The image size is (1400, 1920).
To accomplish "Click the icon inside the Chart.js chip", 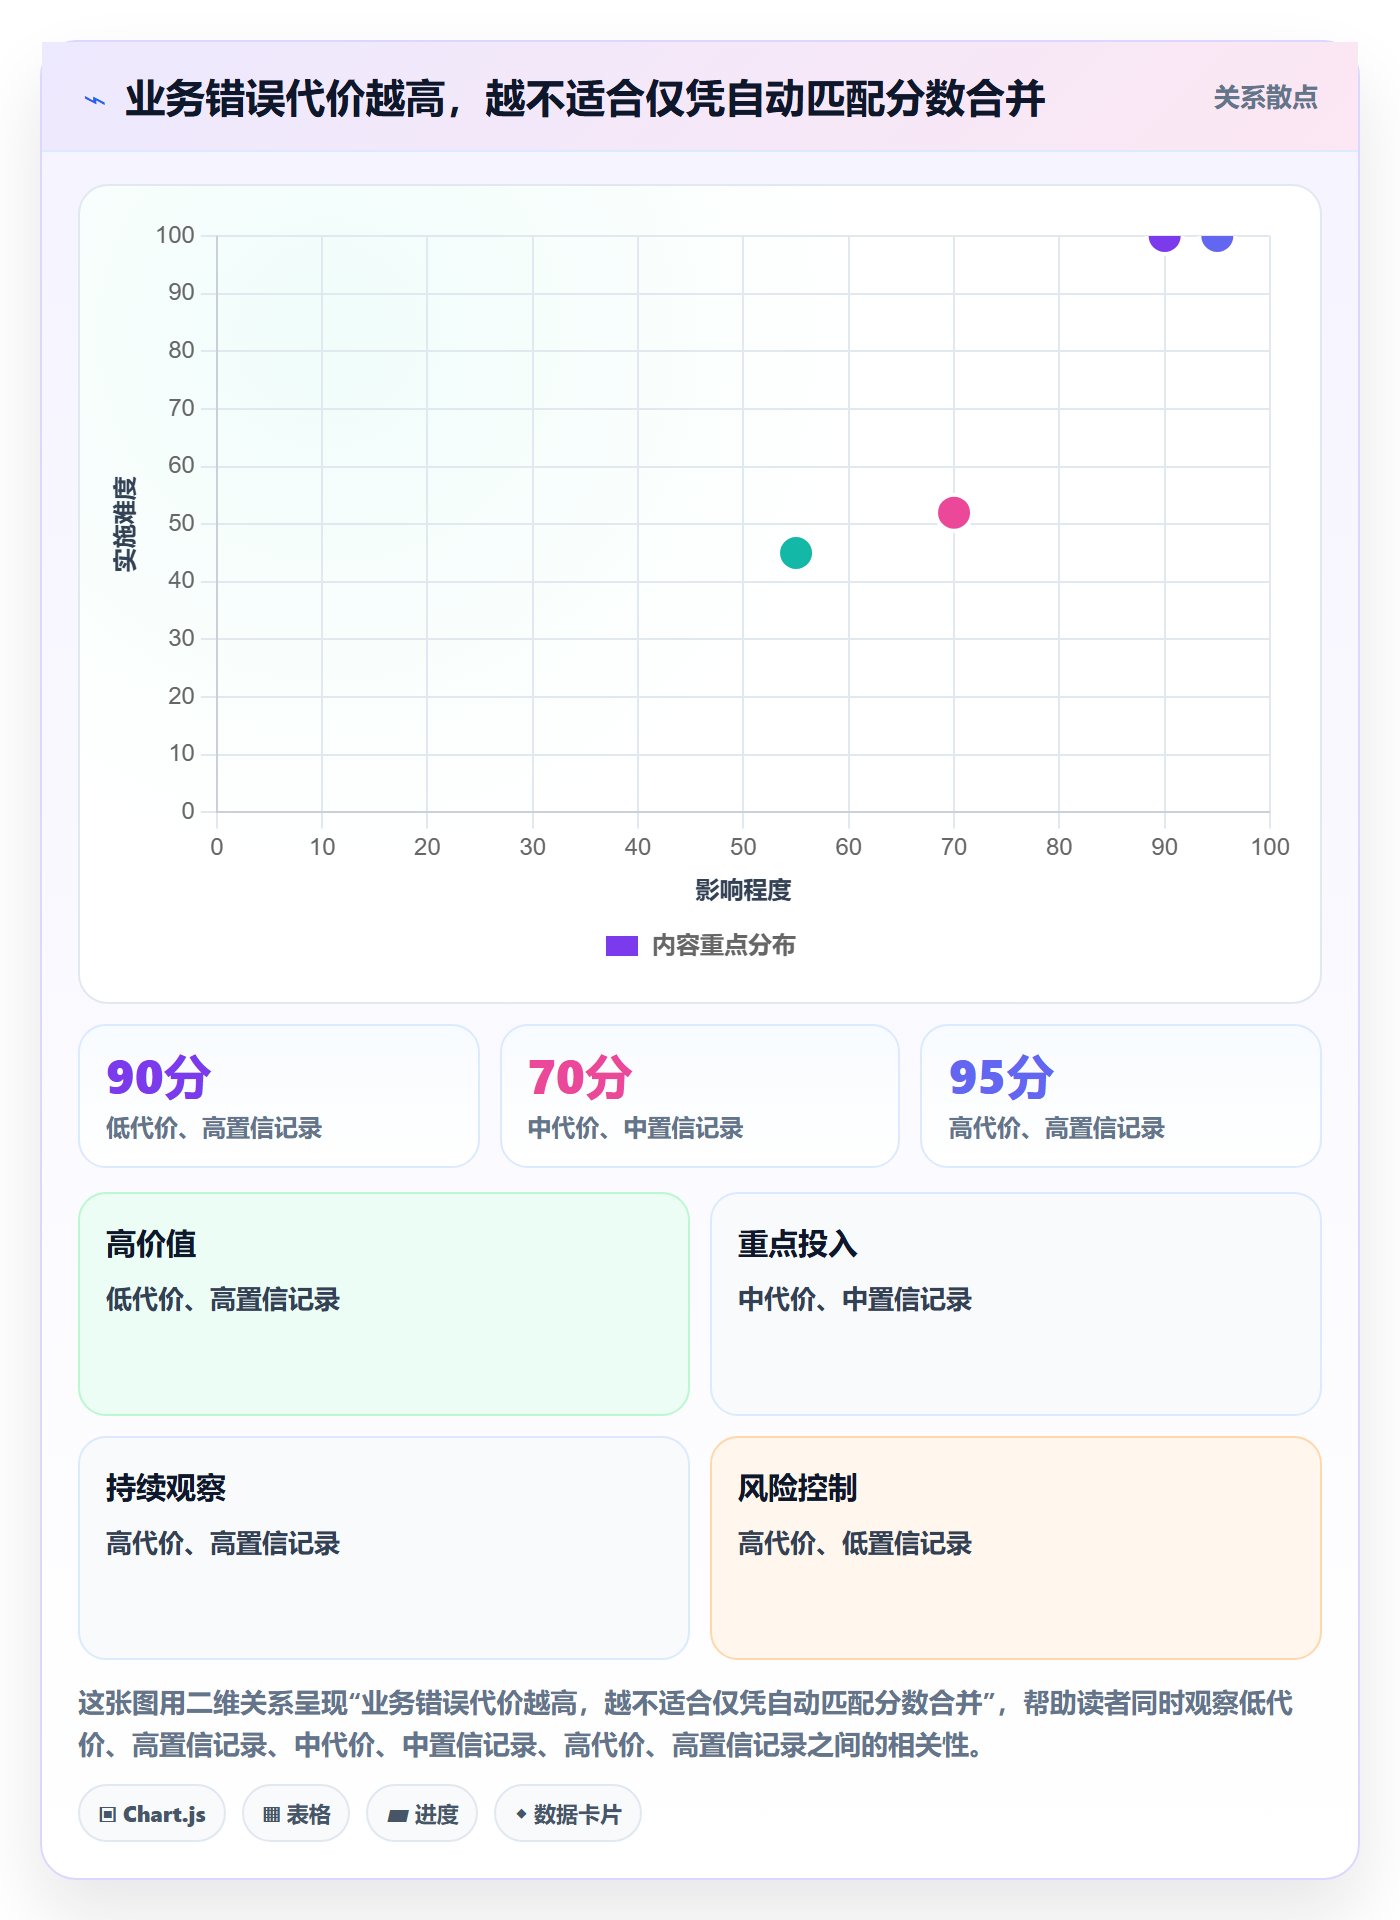I will click(108, 1815).
